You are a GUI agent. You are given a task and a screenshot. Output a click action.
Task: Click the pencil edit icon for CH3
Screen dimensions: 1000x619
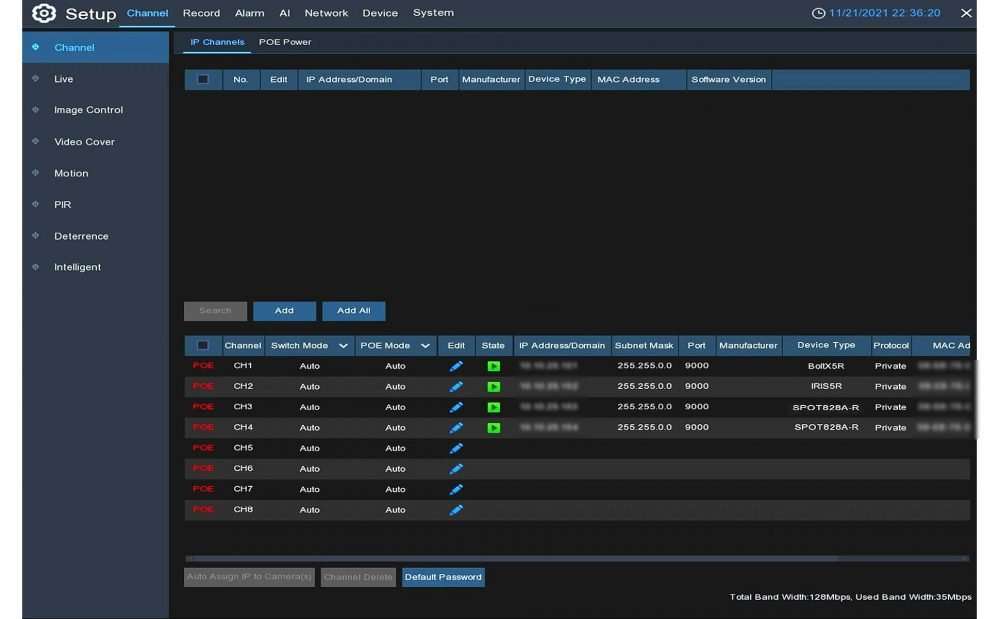[456, 407]
